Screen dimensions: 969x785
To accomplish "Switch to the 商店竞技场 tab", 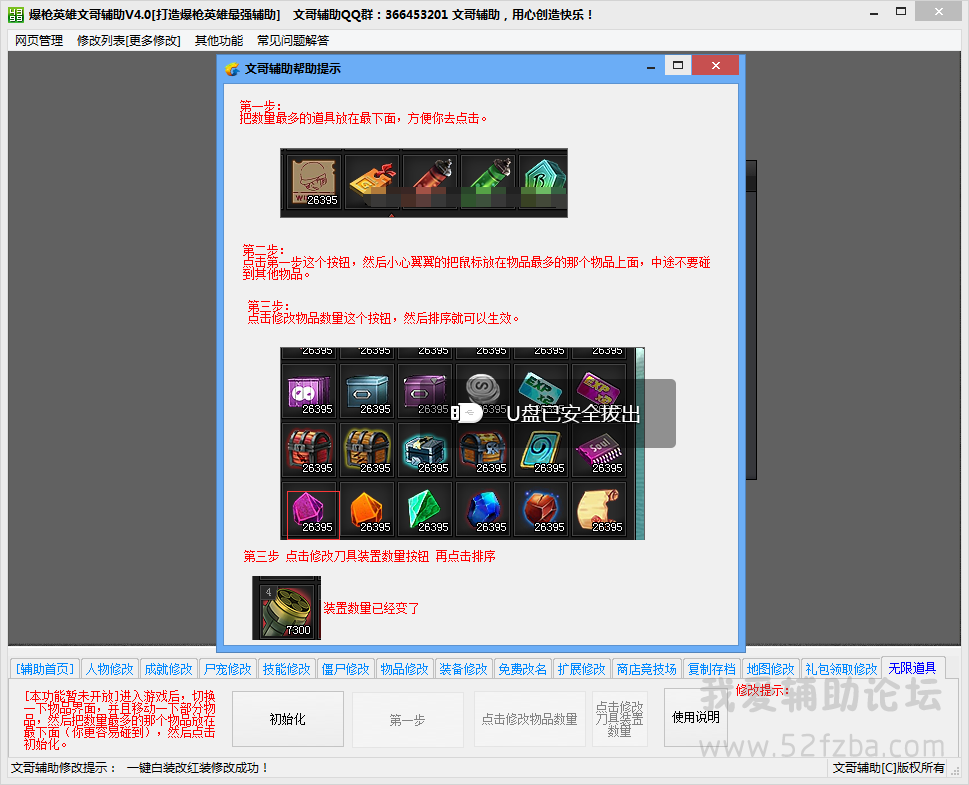I will (x=646, y=669).
